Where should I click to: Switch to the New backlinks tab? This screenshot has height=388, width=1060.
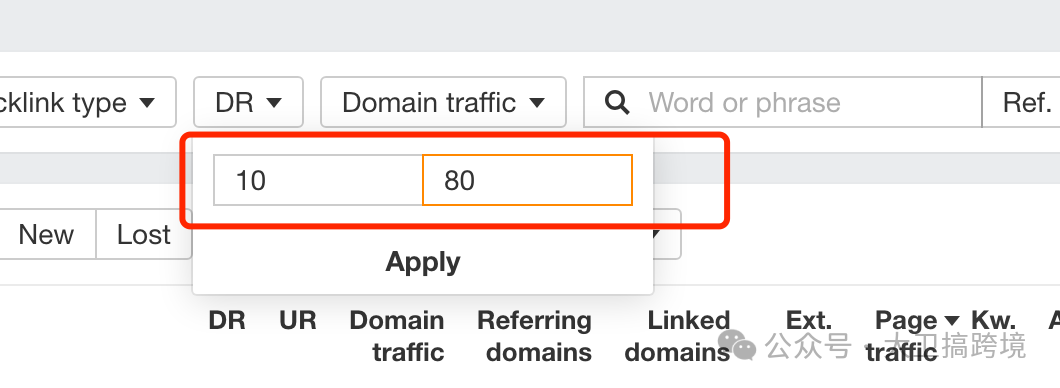47,235
